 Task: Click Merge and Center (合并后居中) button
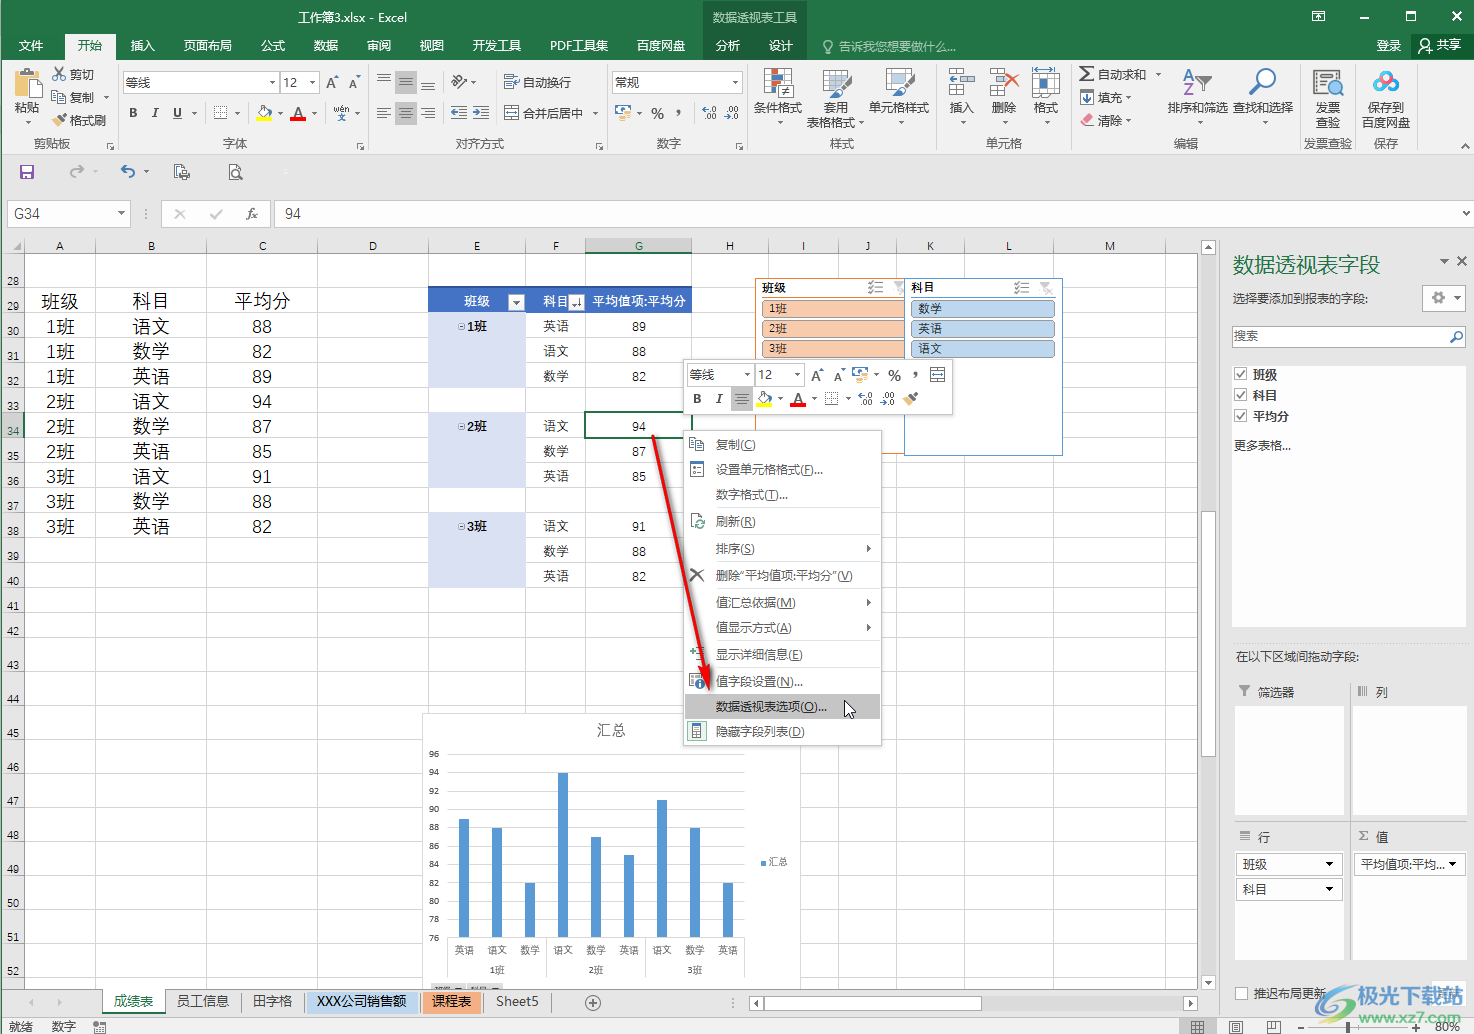(x=544, y=113)
